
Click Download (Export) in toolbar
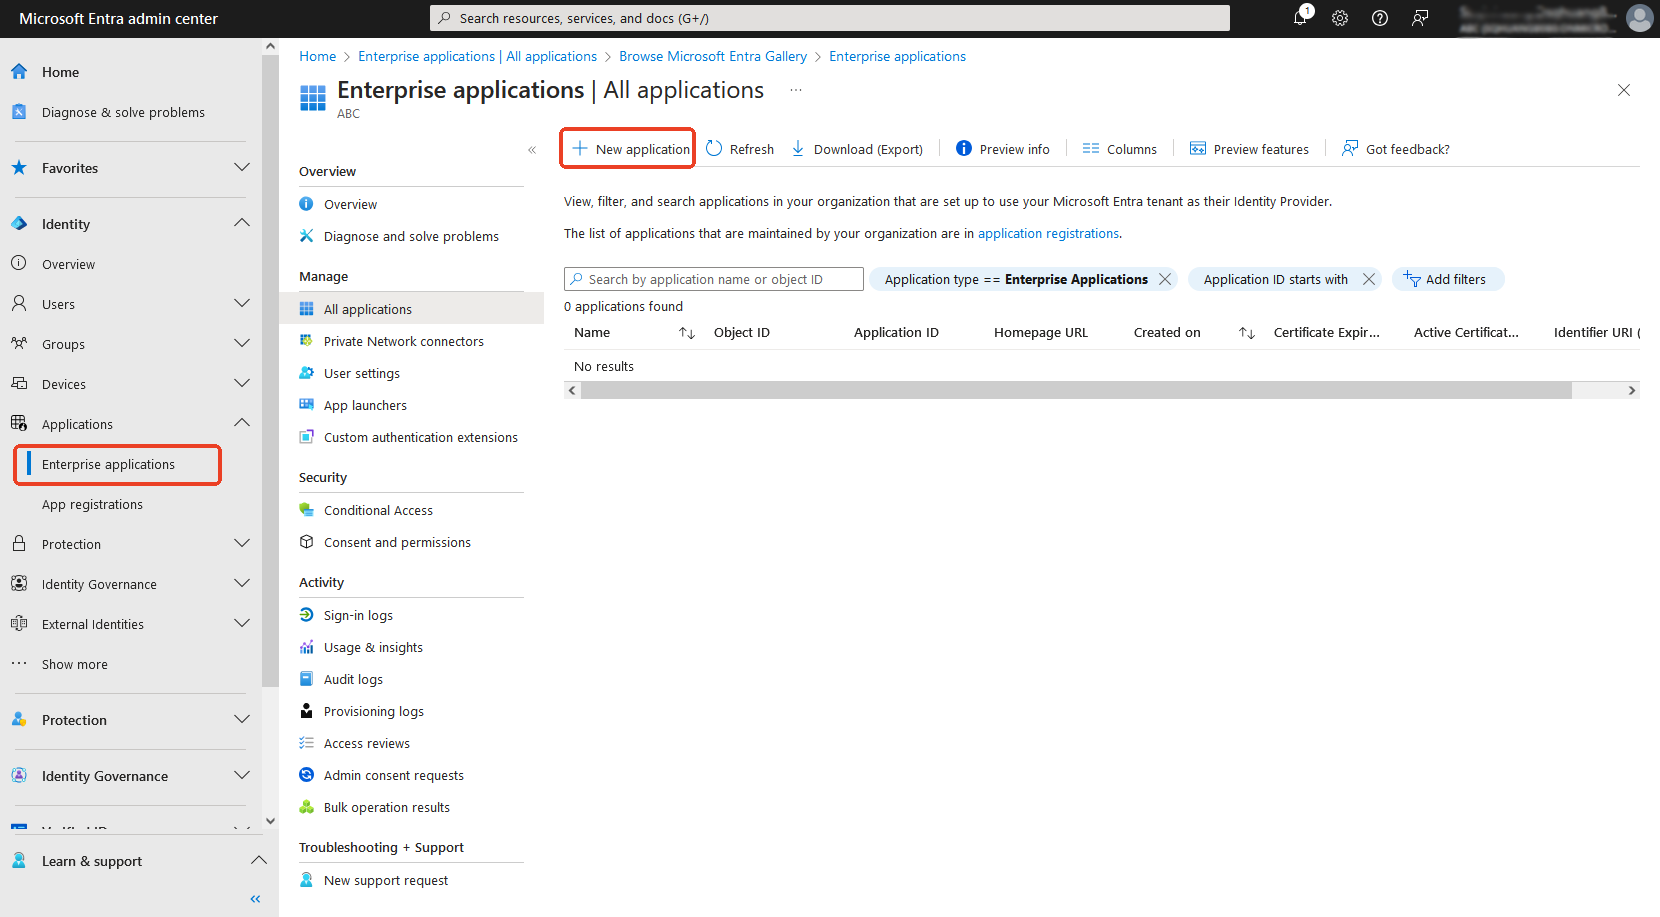pos(857,149)
